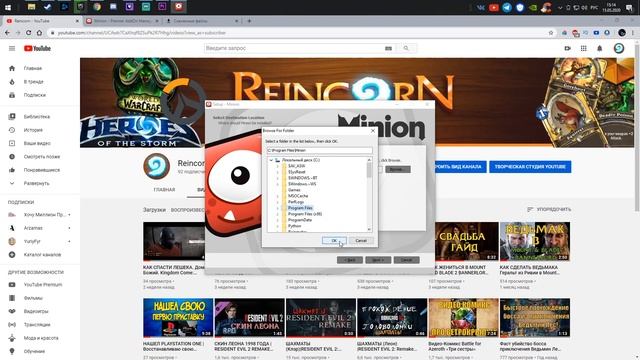Expand the $SysReset folder node
Viewport: 640px width, 360px height.
click(278, 172)
